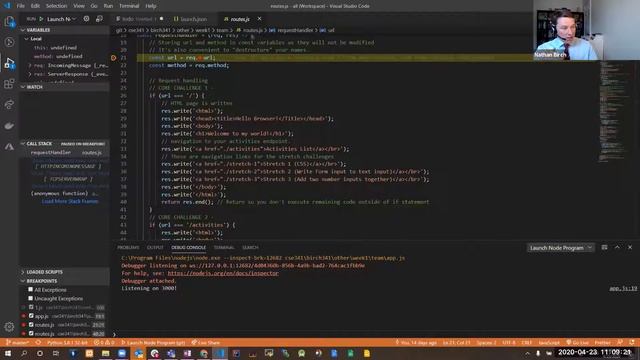
Task: Switch to the Output panel tab
Action: (x=155, y=247)
